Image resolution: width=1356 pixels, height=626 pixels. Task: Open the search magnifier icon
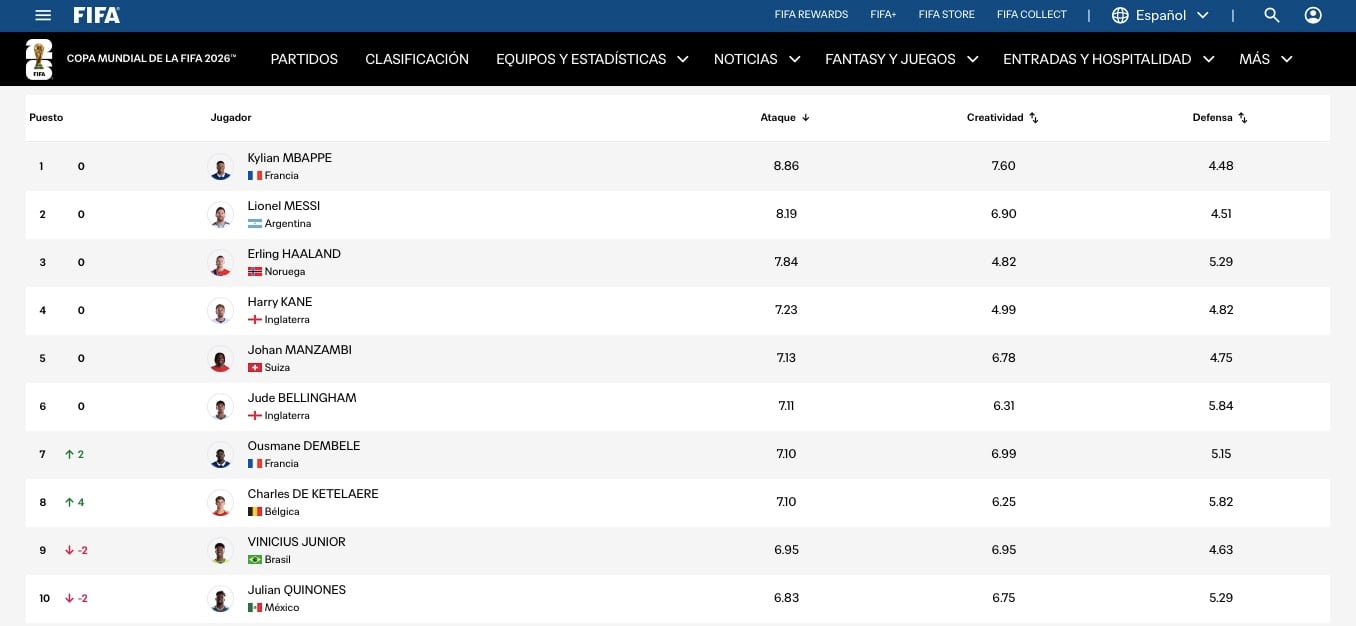(x=1272, y=15)
